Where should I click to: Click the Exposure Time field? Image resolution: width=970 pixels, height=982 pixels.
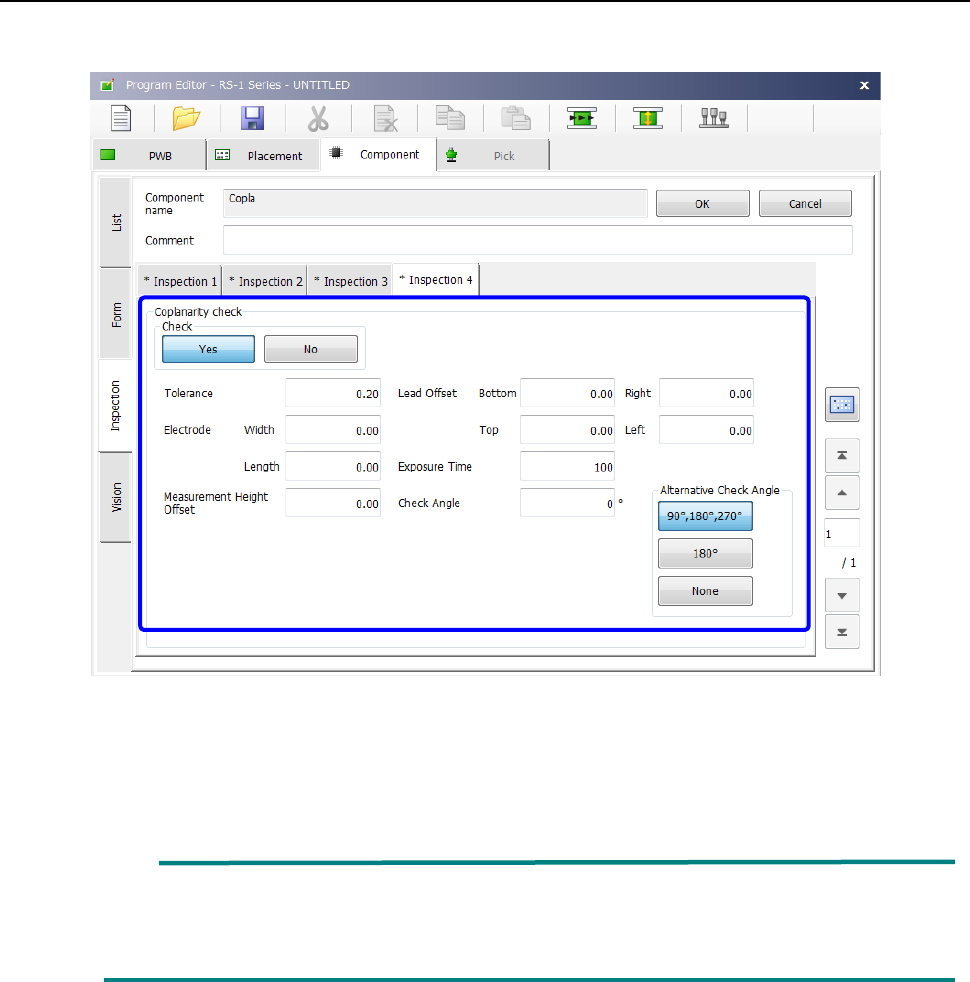coord(567,467)
